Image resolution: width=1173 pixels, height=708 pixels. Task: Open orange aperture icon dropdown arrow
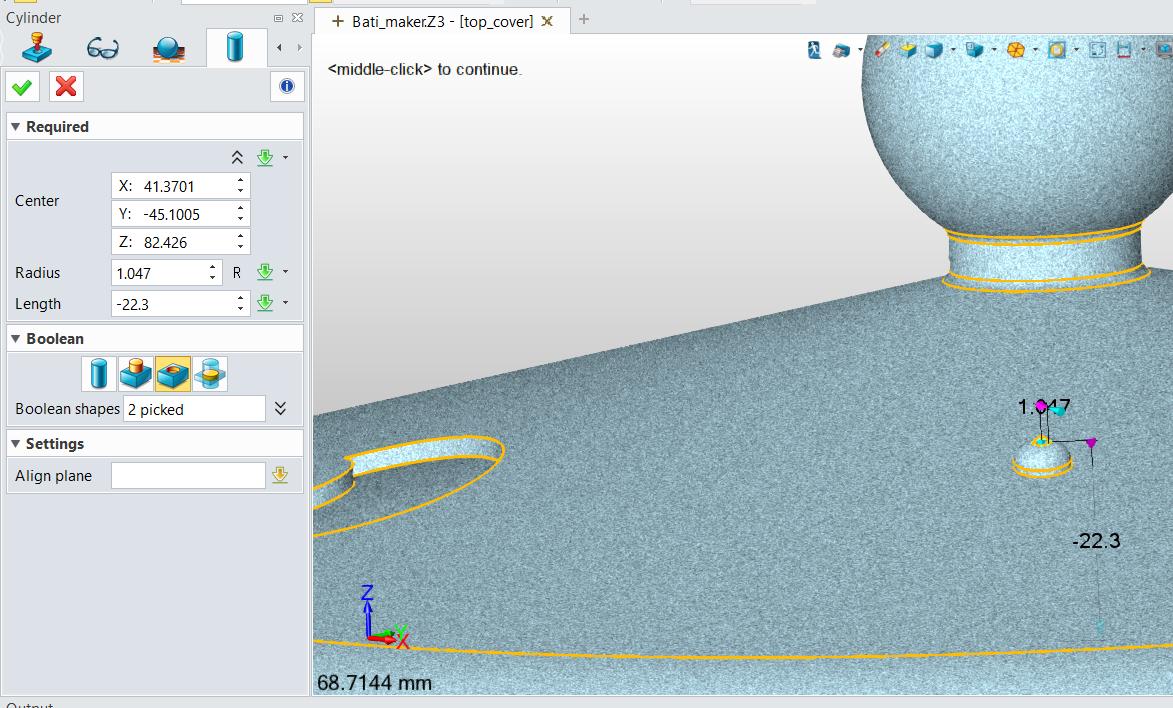[x=1035, y=51]
